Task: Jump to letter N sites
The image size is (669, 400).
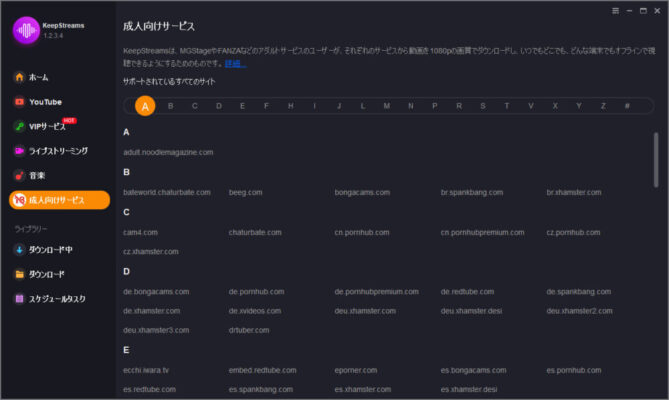Action: pos(410,106)
